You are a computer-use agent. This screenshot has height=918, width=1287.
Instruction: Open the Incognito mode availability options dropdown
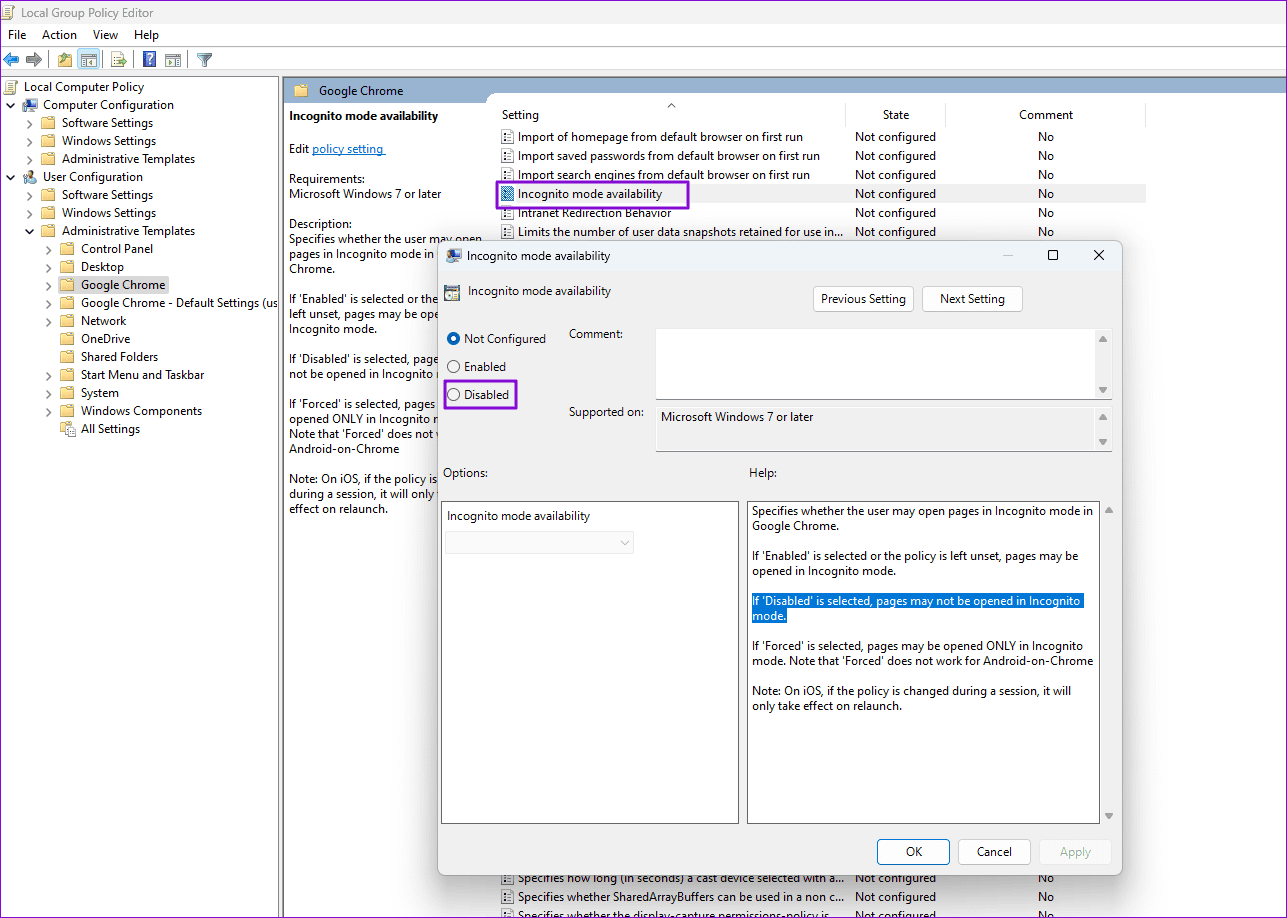pos(624,542)
